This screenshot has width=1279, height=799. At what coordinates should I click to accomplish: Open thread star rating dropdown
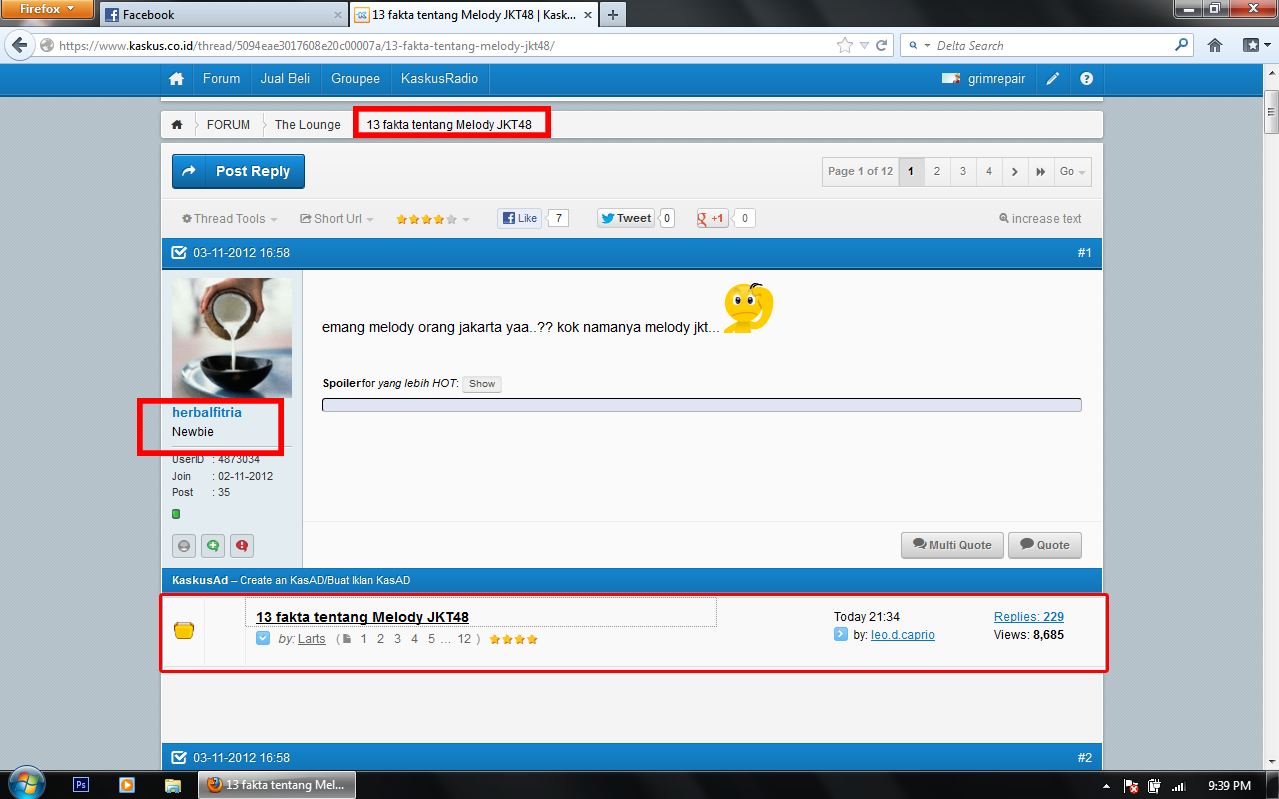(433, 219)
